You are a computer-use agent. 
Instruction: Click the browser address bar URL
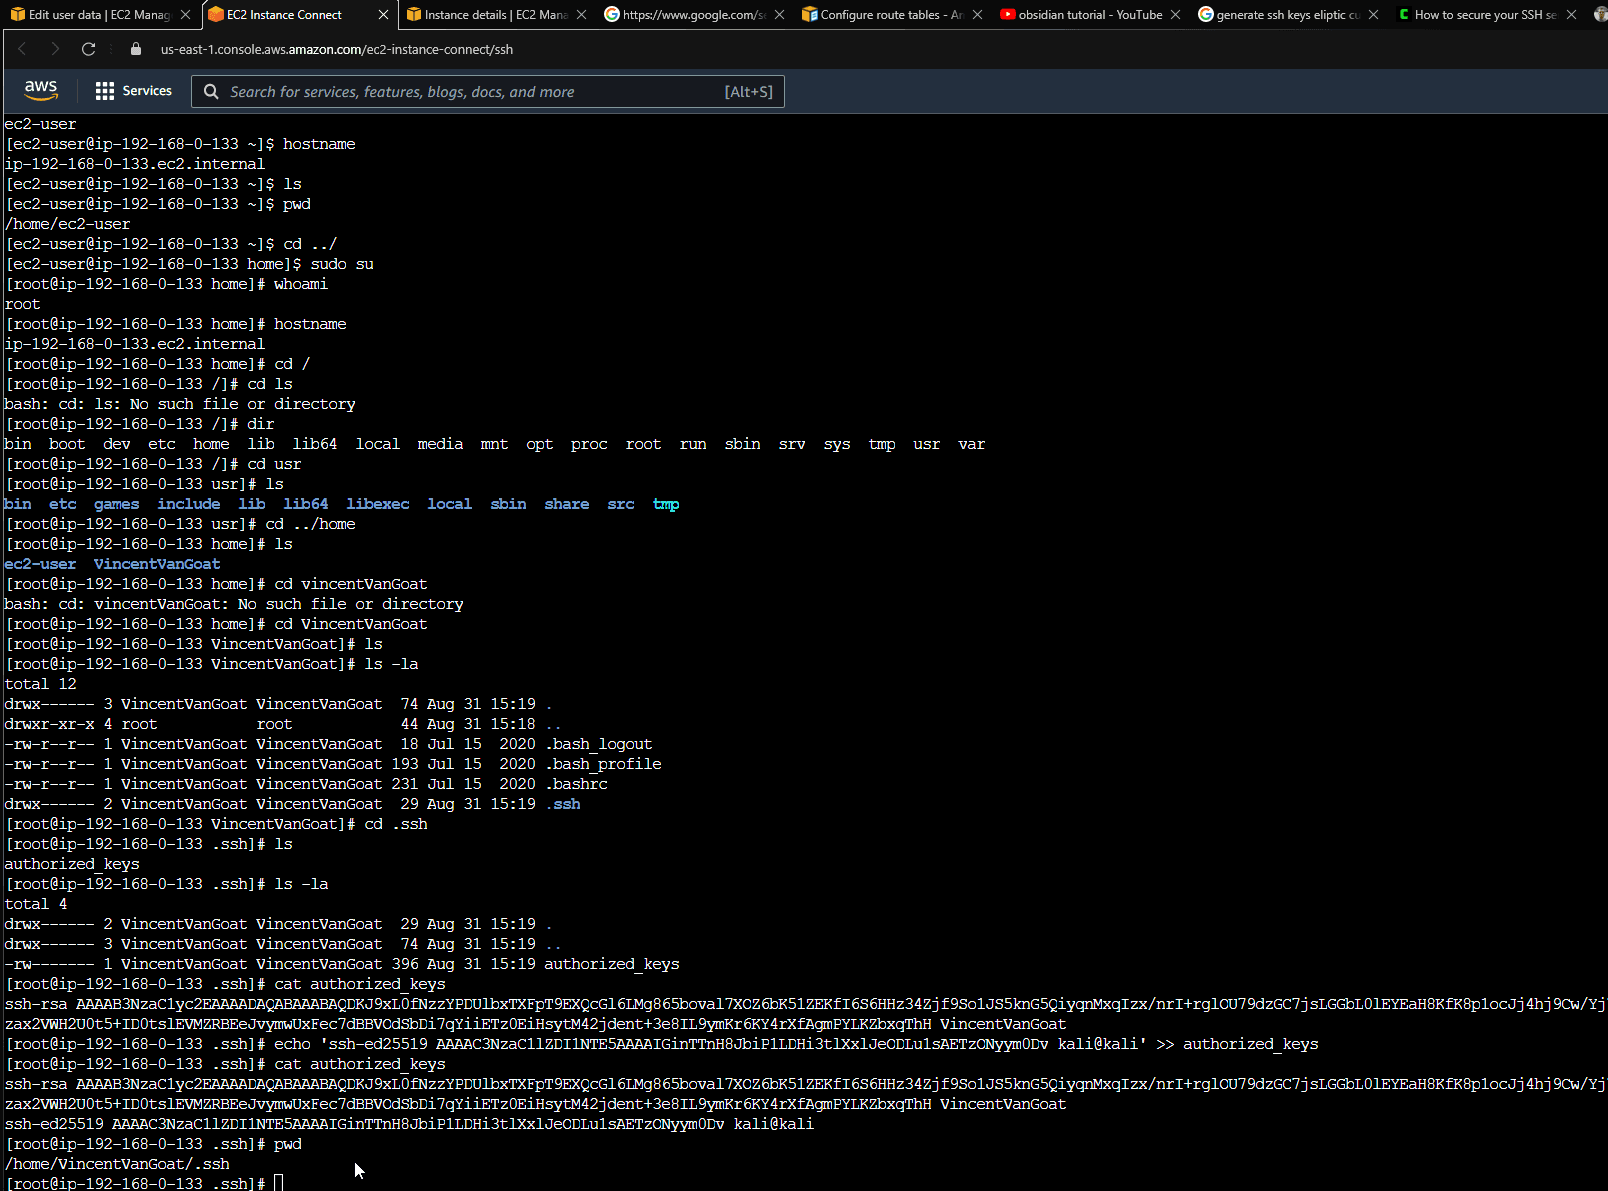(337, 49)
